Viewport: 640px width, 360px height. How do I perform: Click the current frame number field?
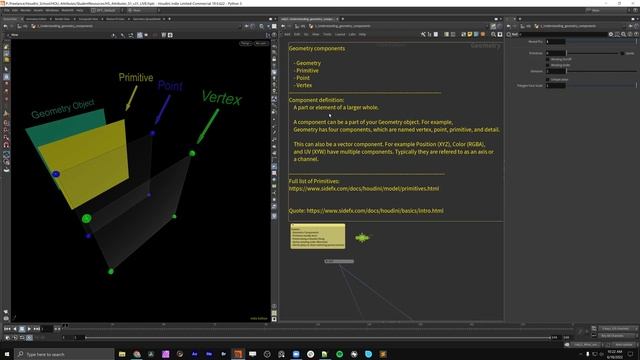(47, 329)
